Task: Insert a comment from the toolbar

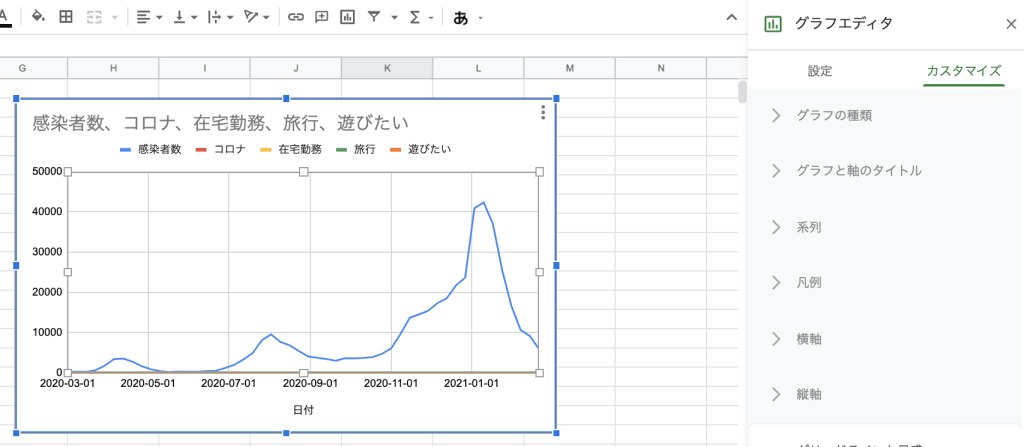Action: click(321, 18)
